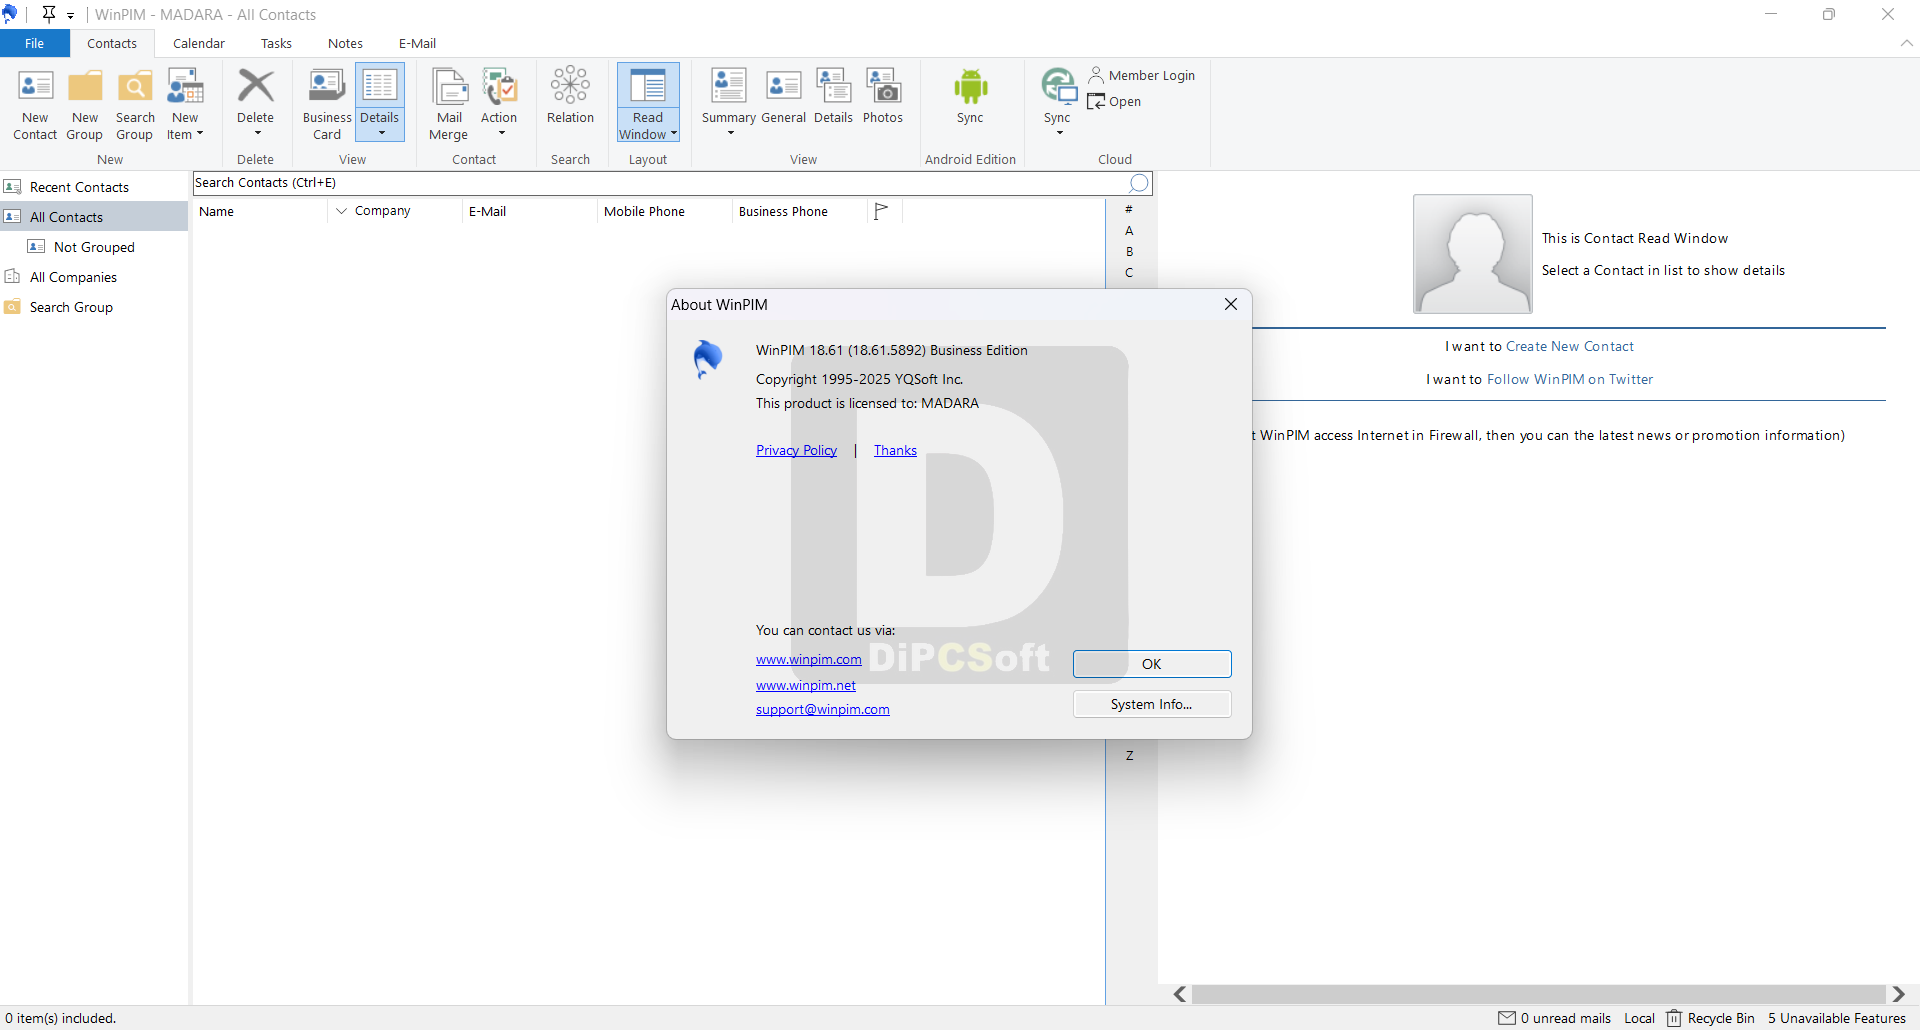Click OK in About WinPIM dialog
The image size is (1920, 1030).
(x=1152, y=664)
